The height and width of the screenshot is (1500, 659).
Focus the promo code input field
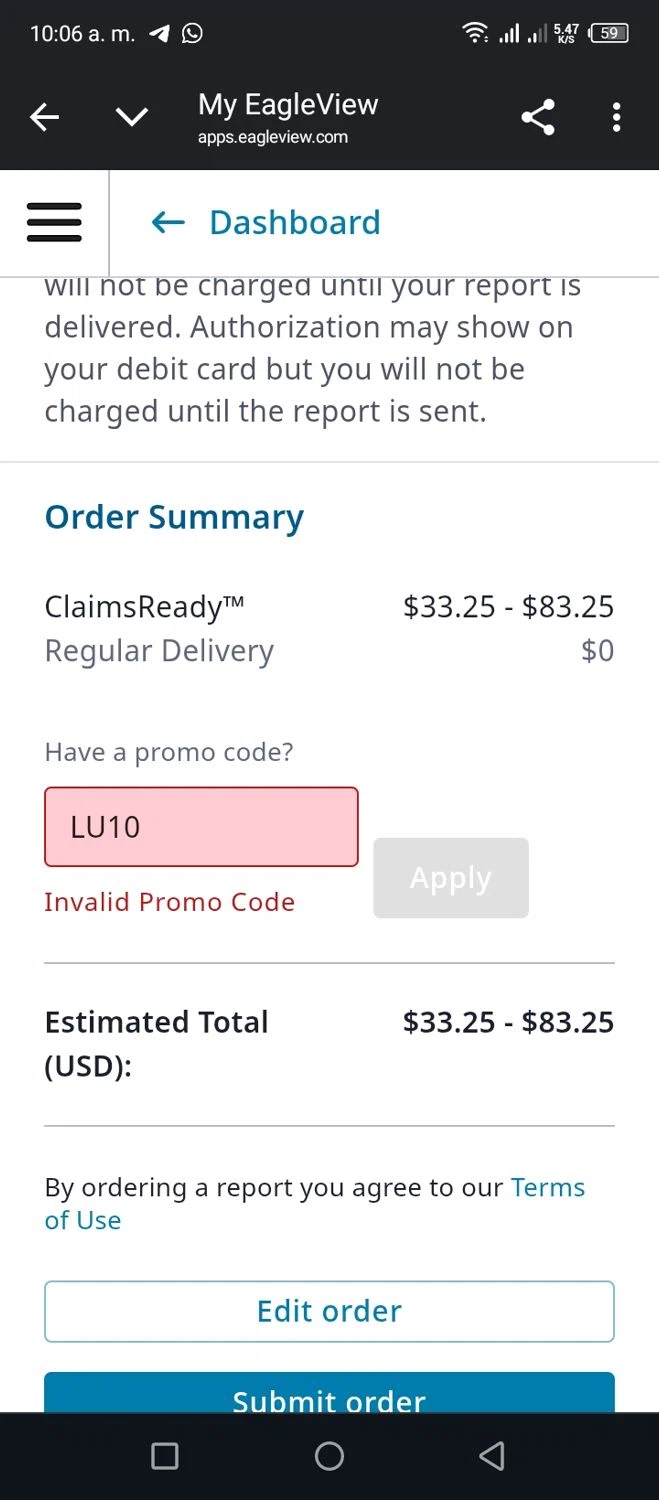[x=201, y=827]
